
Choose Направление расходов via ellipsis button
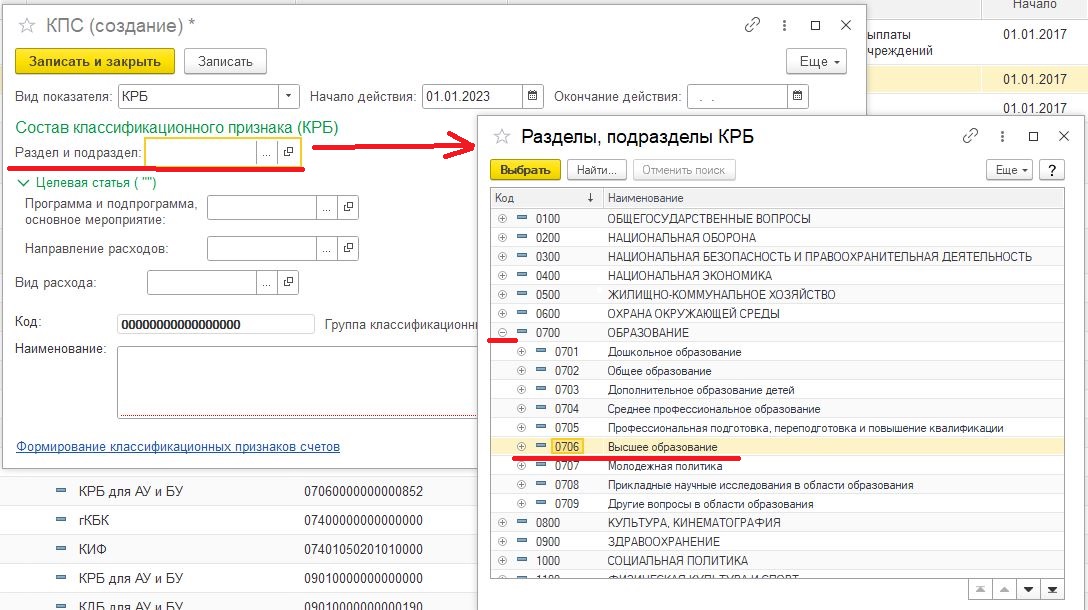point(327,248)
